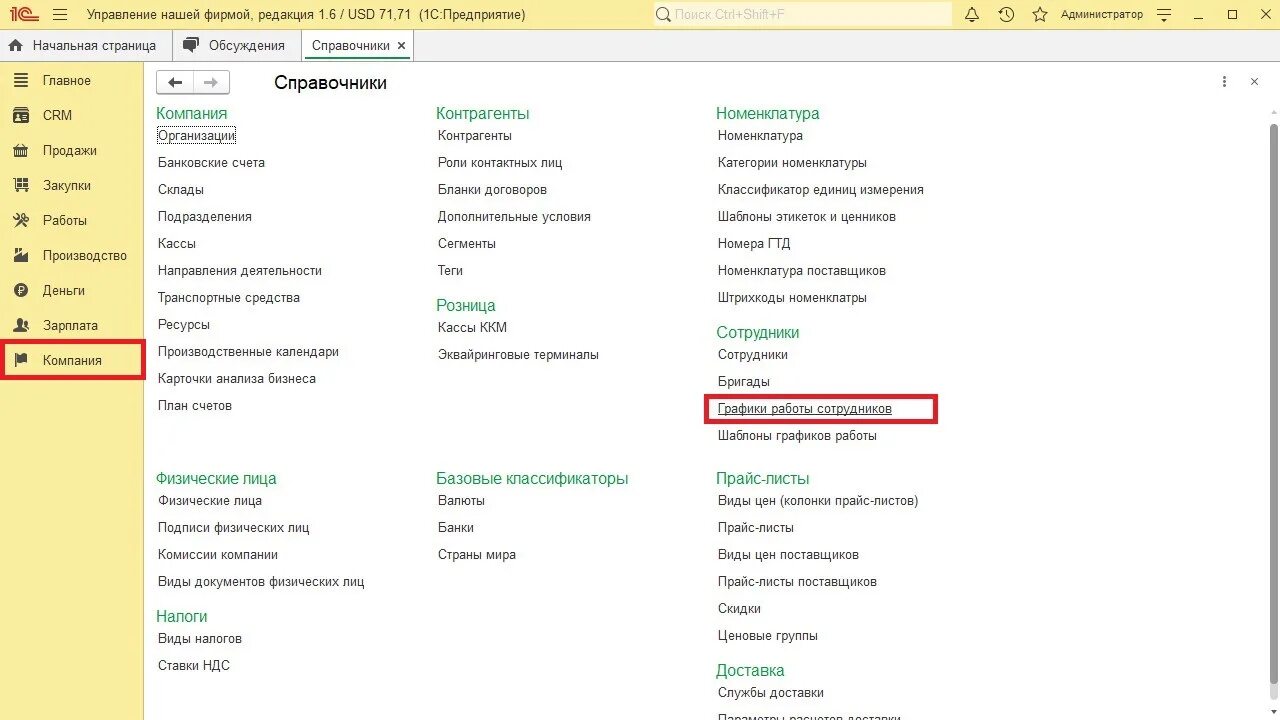Viewport: 1280px width, 720px height.
Task: Open Виды налогов link
Action: 200,638
